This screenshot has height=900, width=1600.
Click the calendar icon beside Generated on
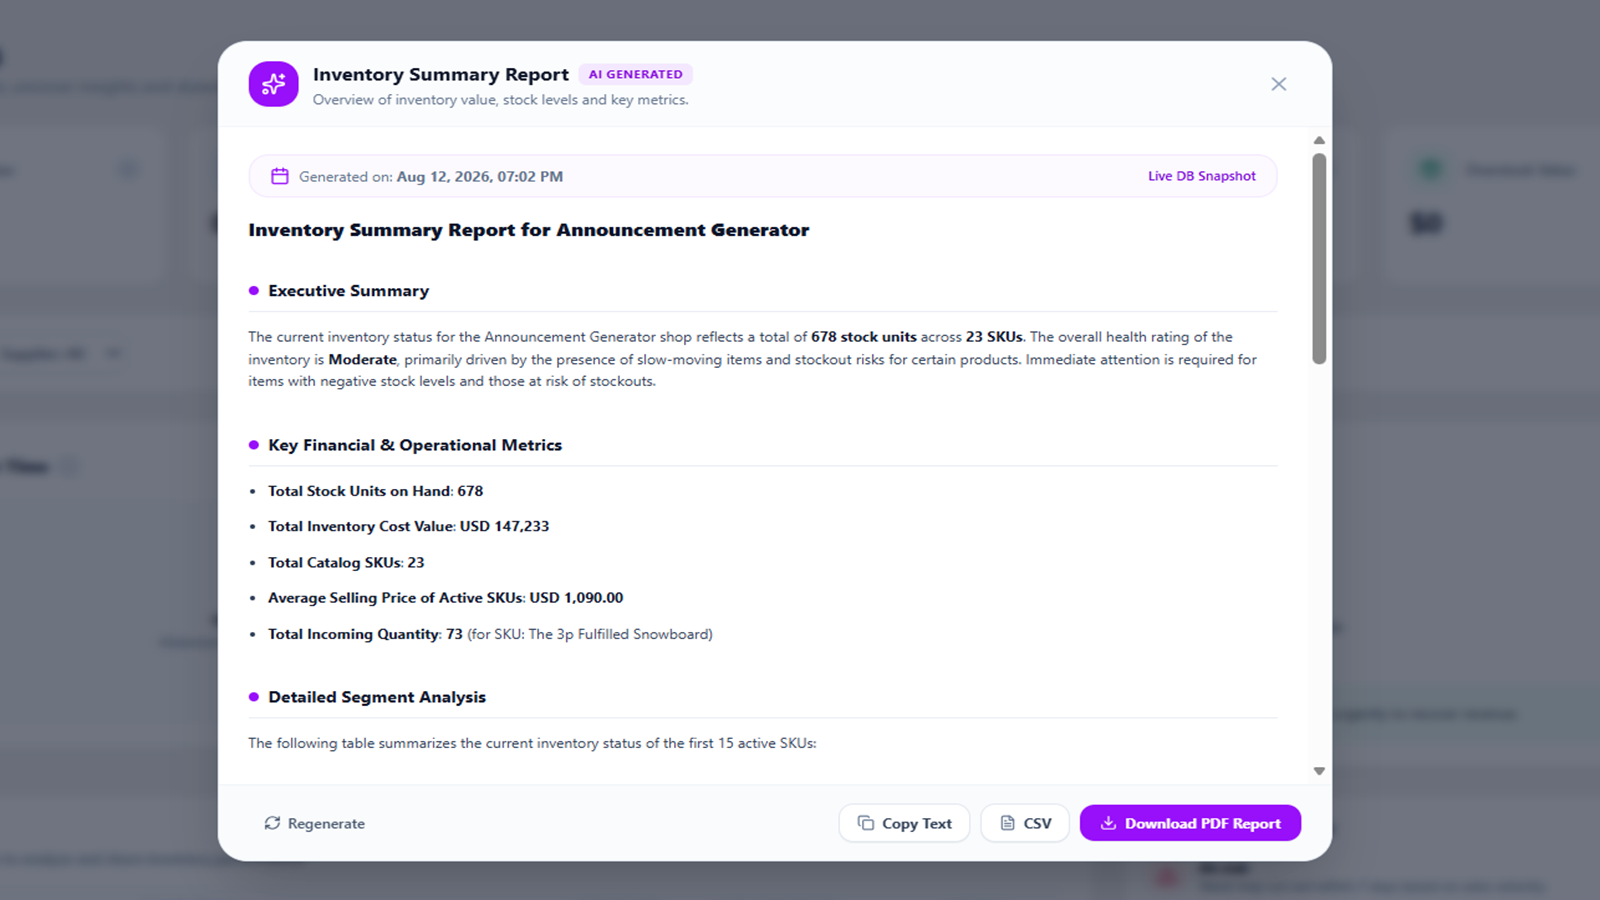pos(280,176)
